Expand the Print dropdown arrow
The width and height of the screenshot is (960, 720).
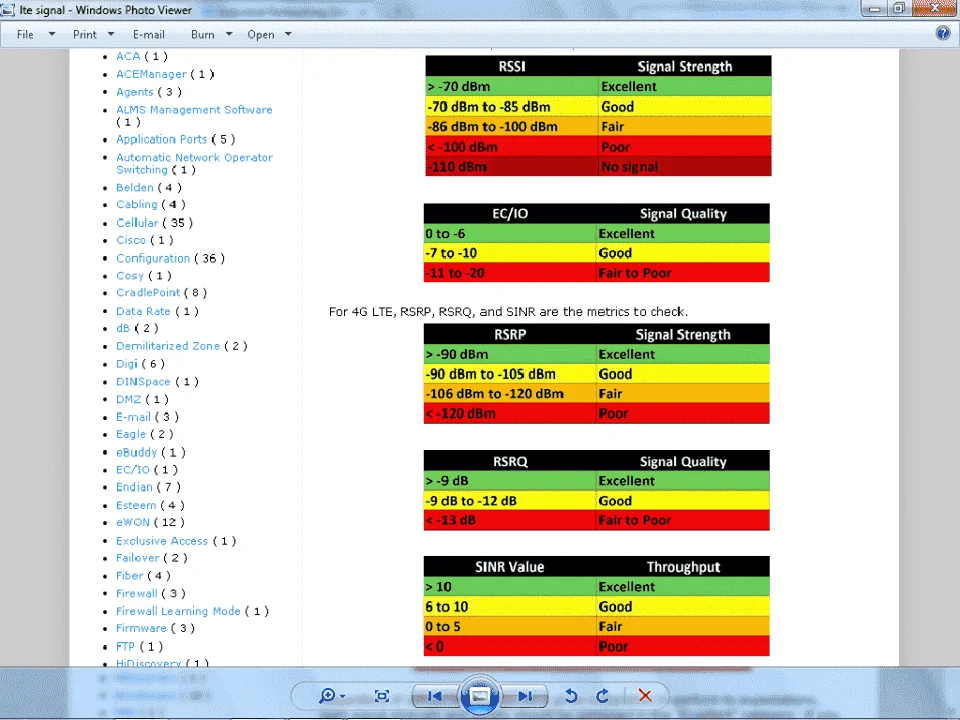pyautogui.click(x=111, y=34)
